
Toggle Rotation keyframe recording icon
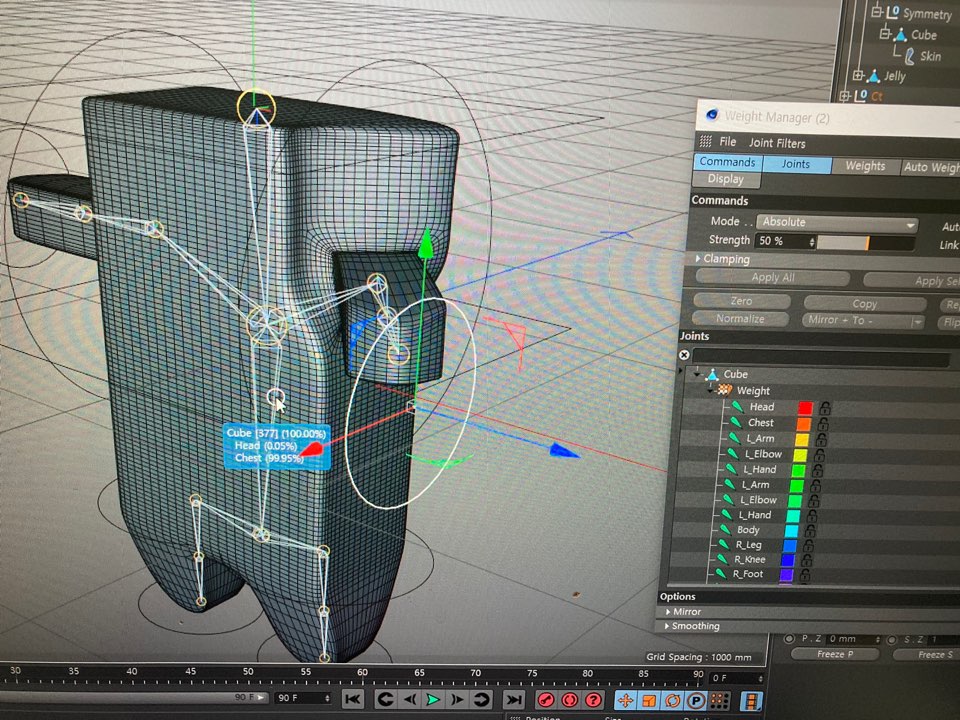click(x=672, y=700)
